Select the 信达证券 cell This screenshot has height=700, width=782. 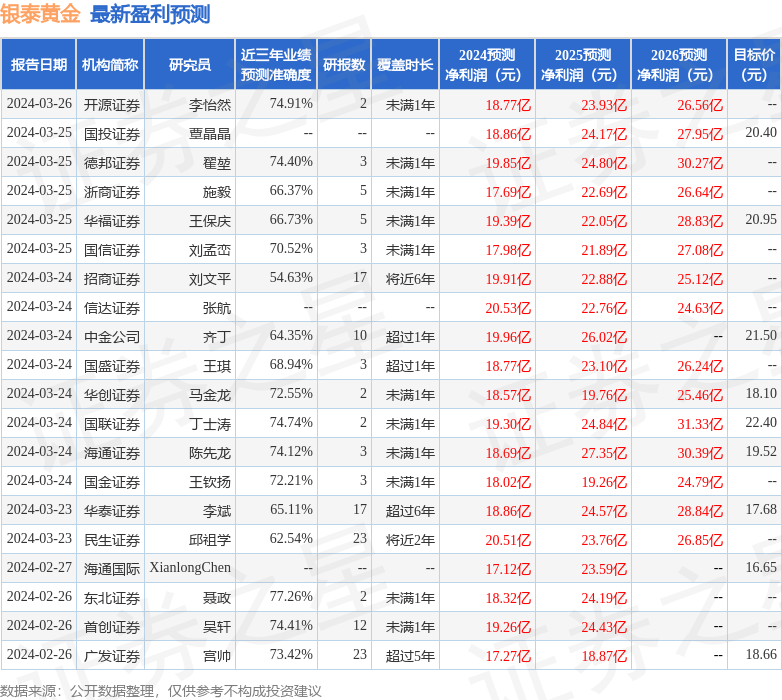coord(112,308)
